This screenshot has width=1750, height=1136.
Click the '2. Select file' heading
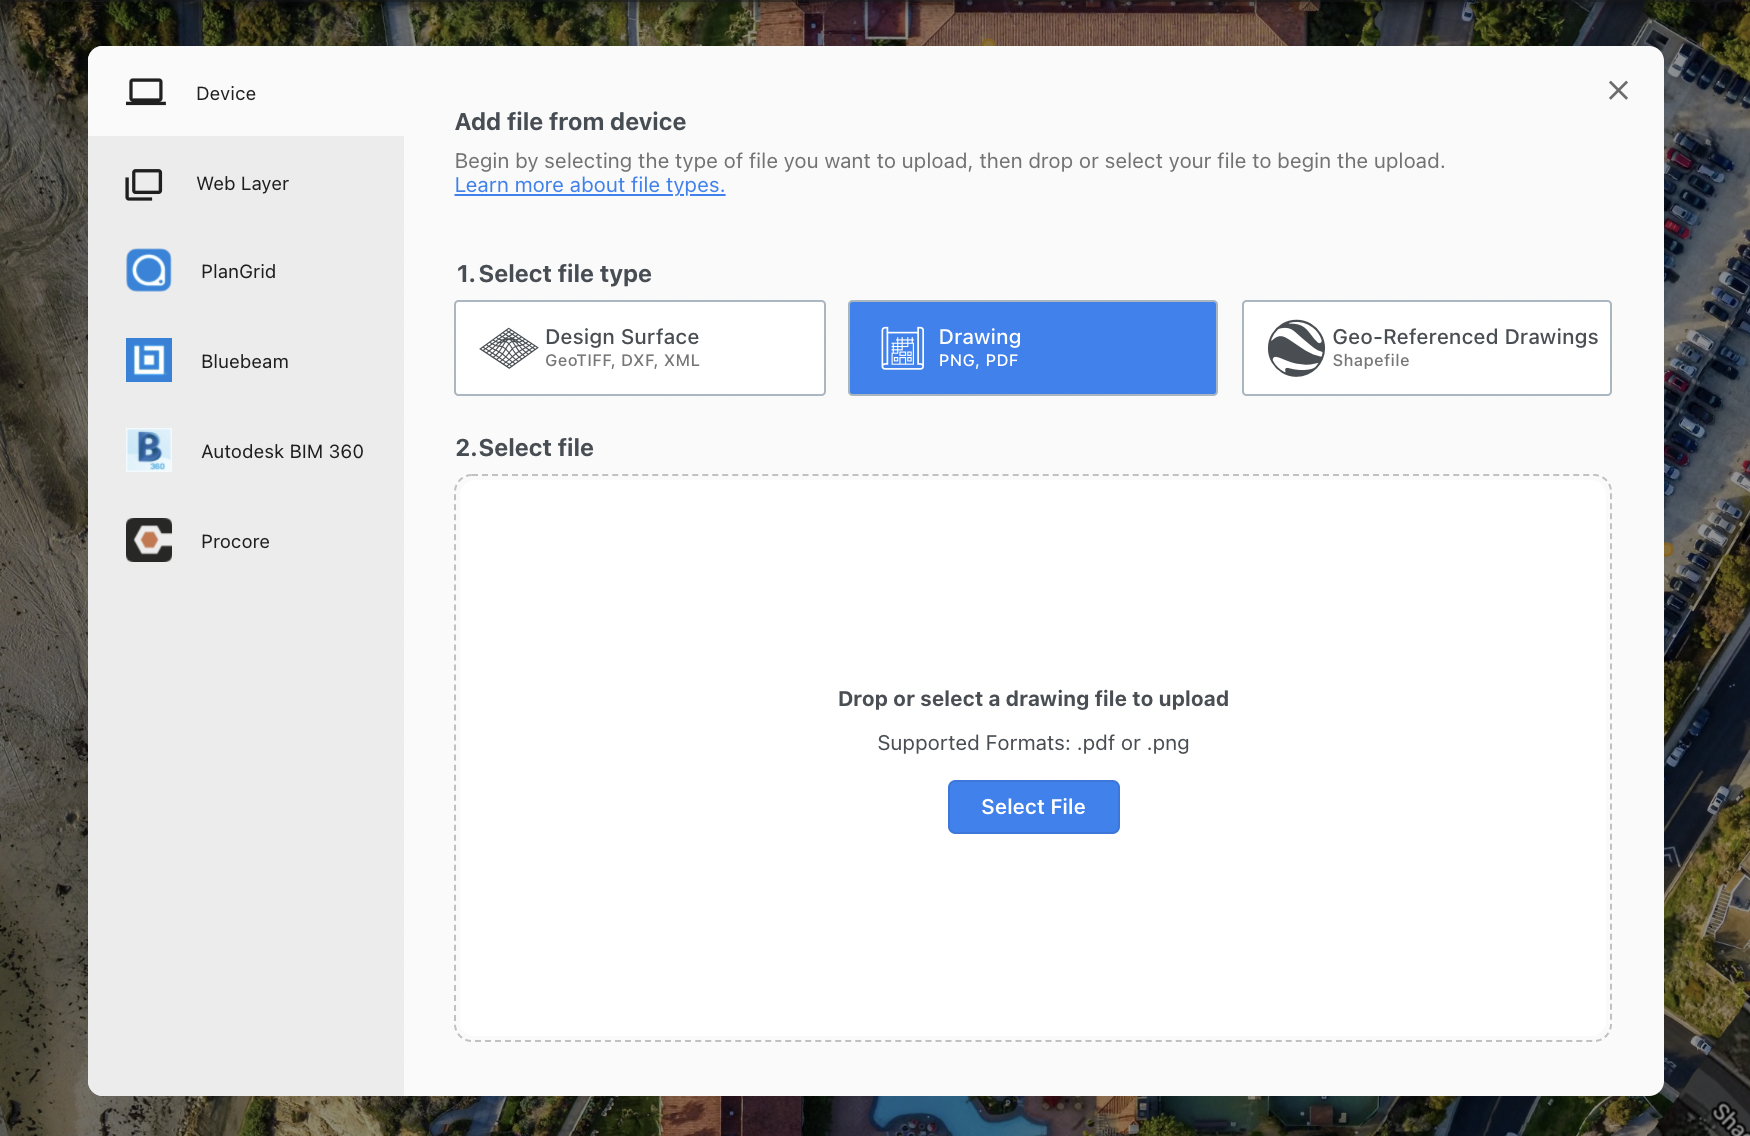point(525,448)
